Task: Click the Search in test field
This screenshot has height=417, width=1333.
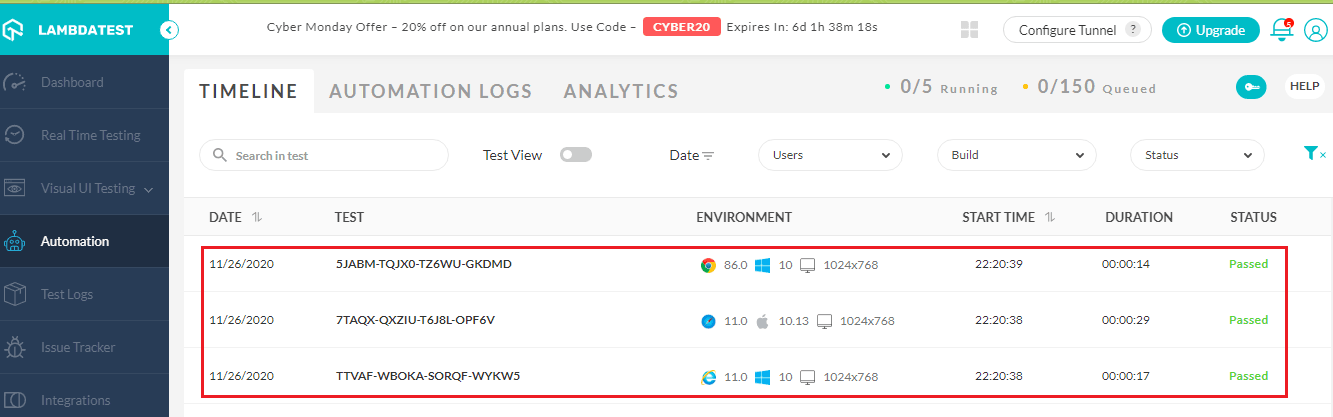Action: [324, 155]
